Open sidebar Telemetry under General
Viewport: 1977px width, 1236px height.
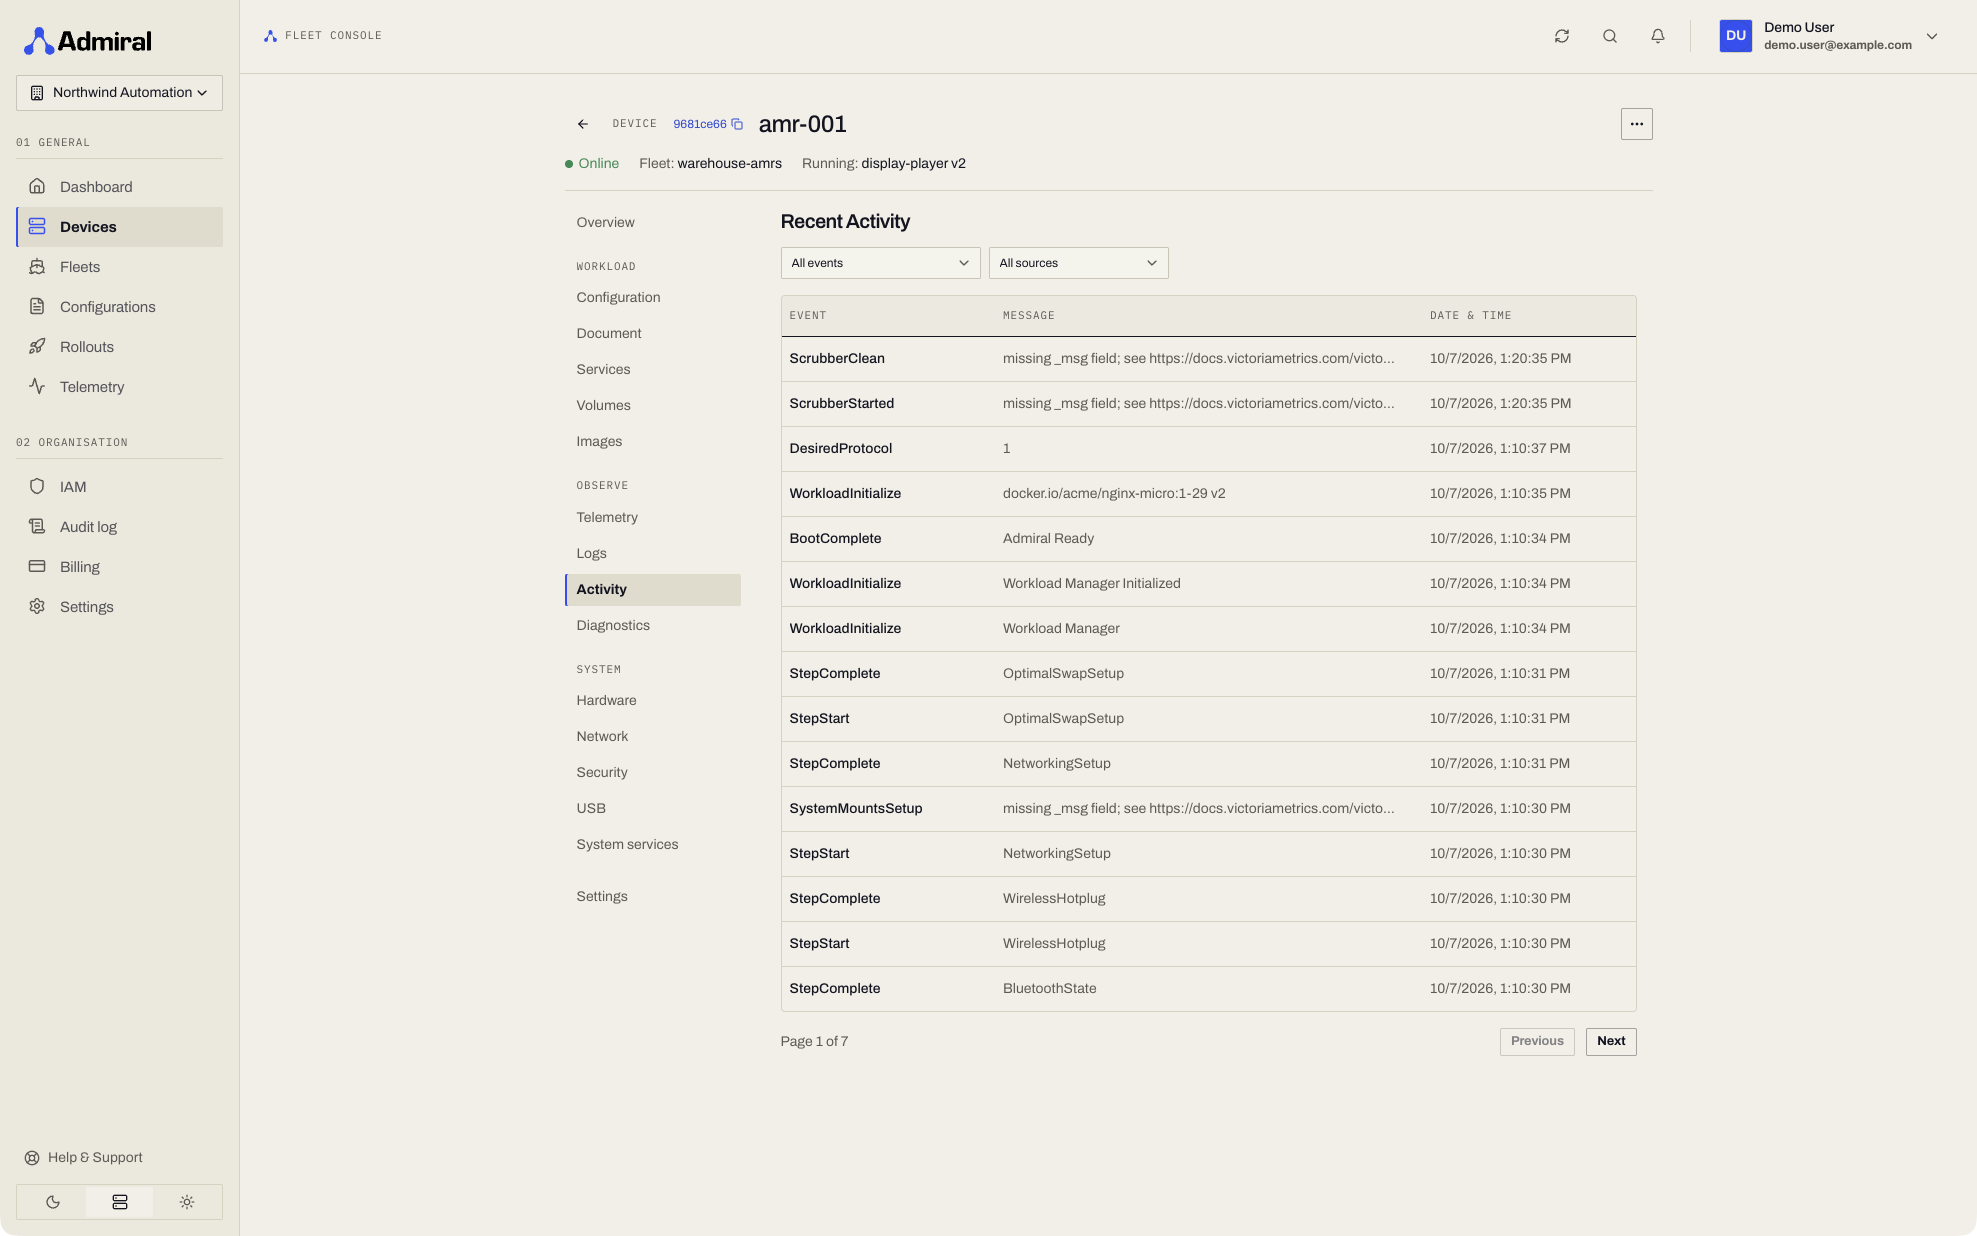point(119,387)
